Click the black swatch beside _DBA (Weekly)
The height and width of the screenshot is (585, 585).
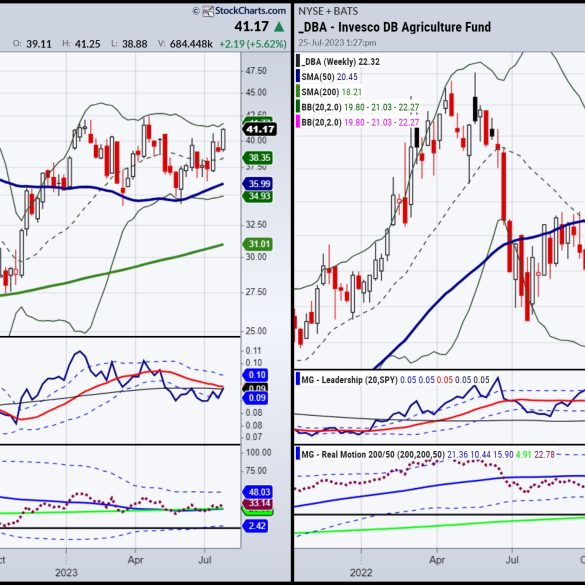pos(298,61)
